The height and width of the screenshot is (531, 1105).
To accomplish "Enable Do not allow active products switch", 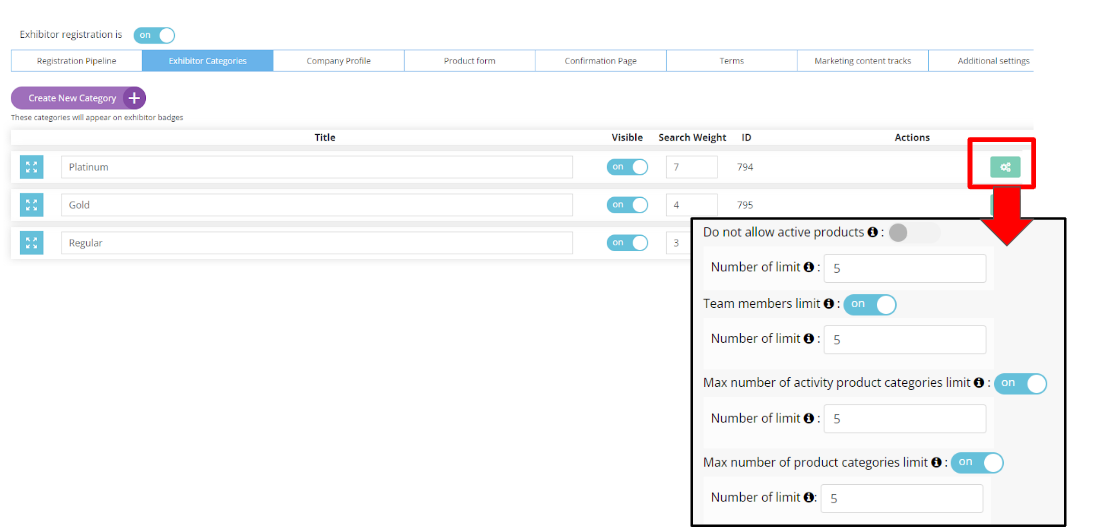I will [914, 233].
